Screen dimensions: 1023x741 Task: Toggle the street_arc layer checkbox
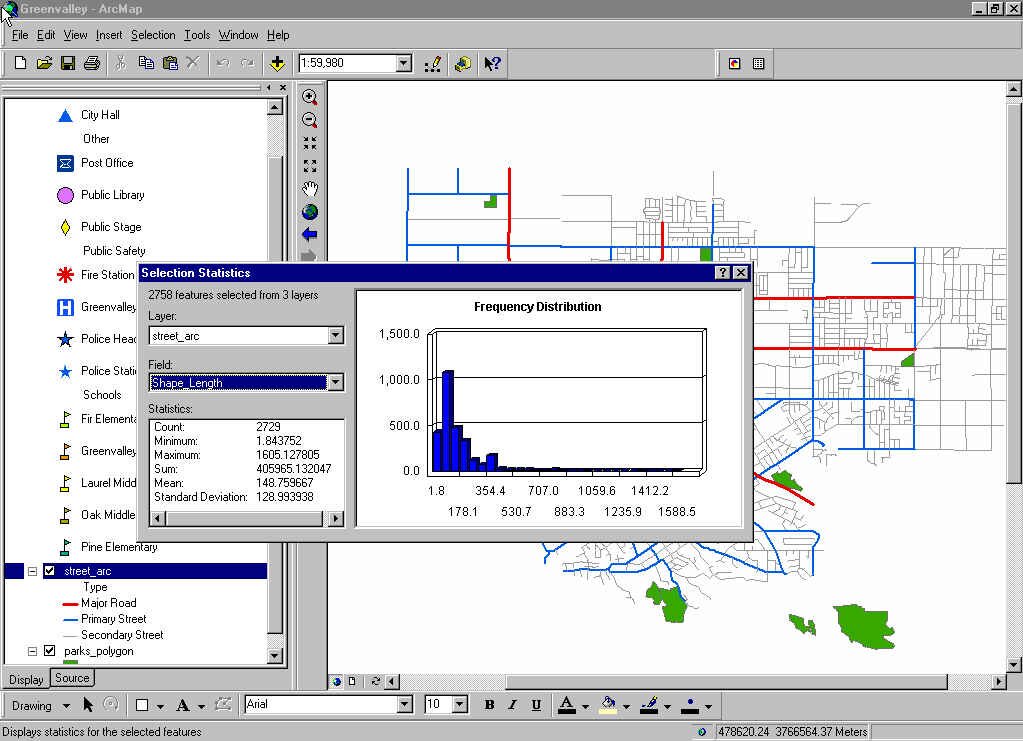click(x=50, y=571)
